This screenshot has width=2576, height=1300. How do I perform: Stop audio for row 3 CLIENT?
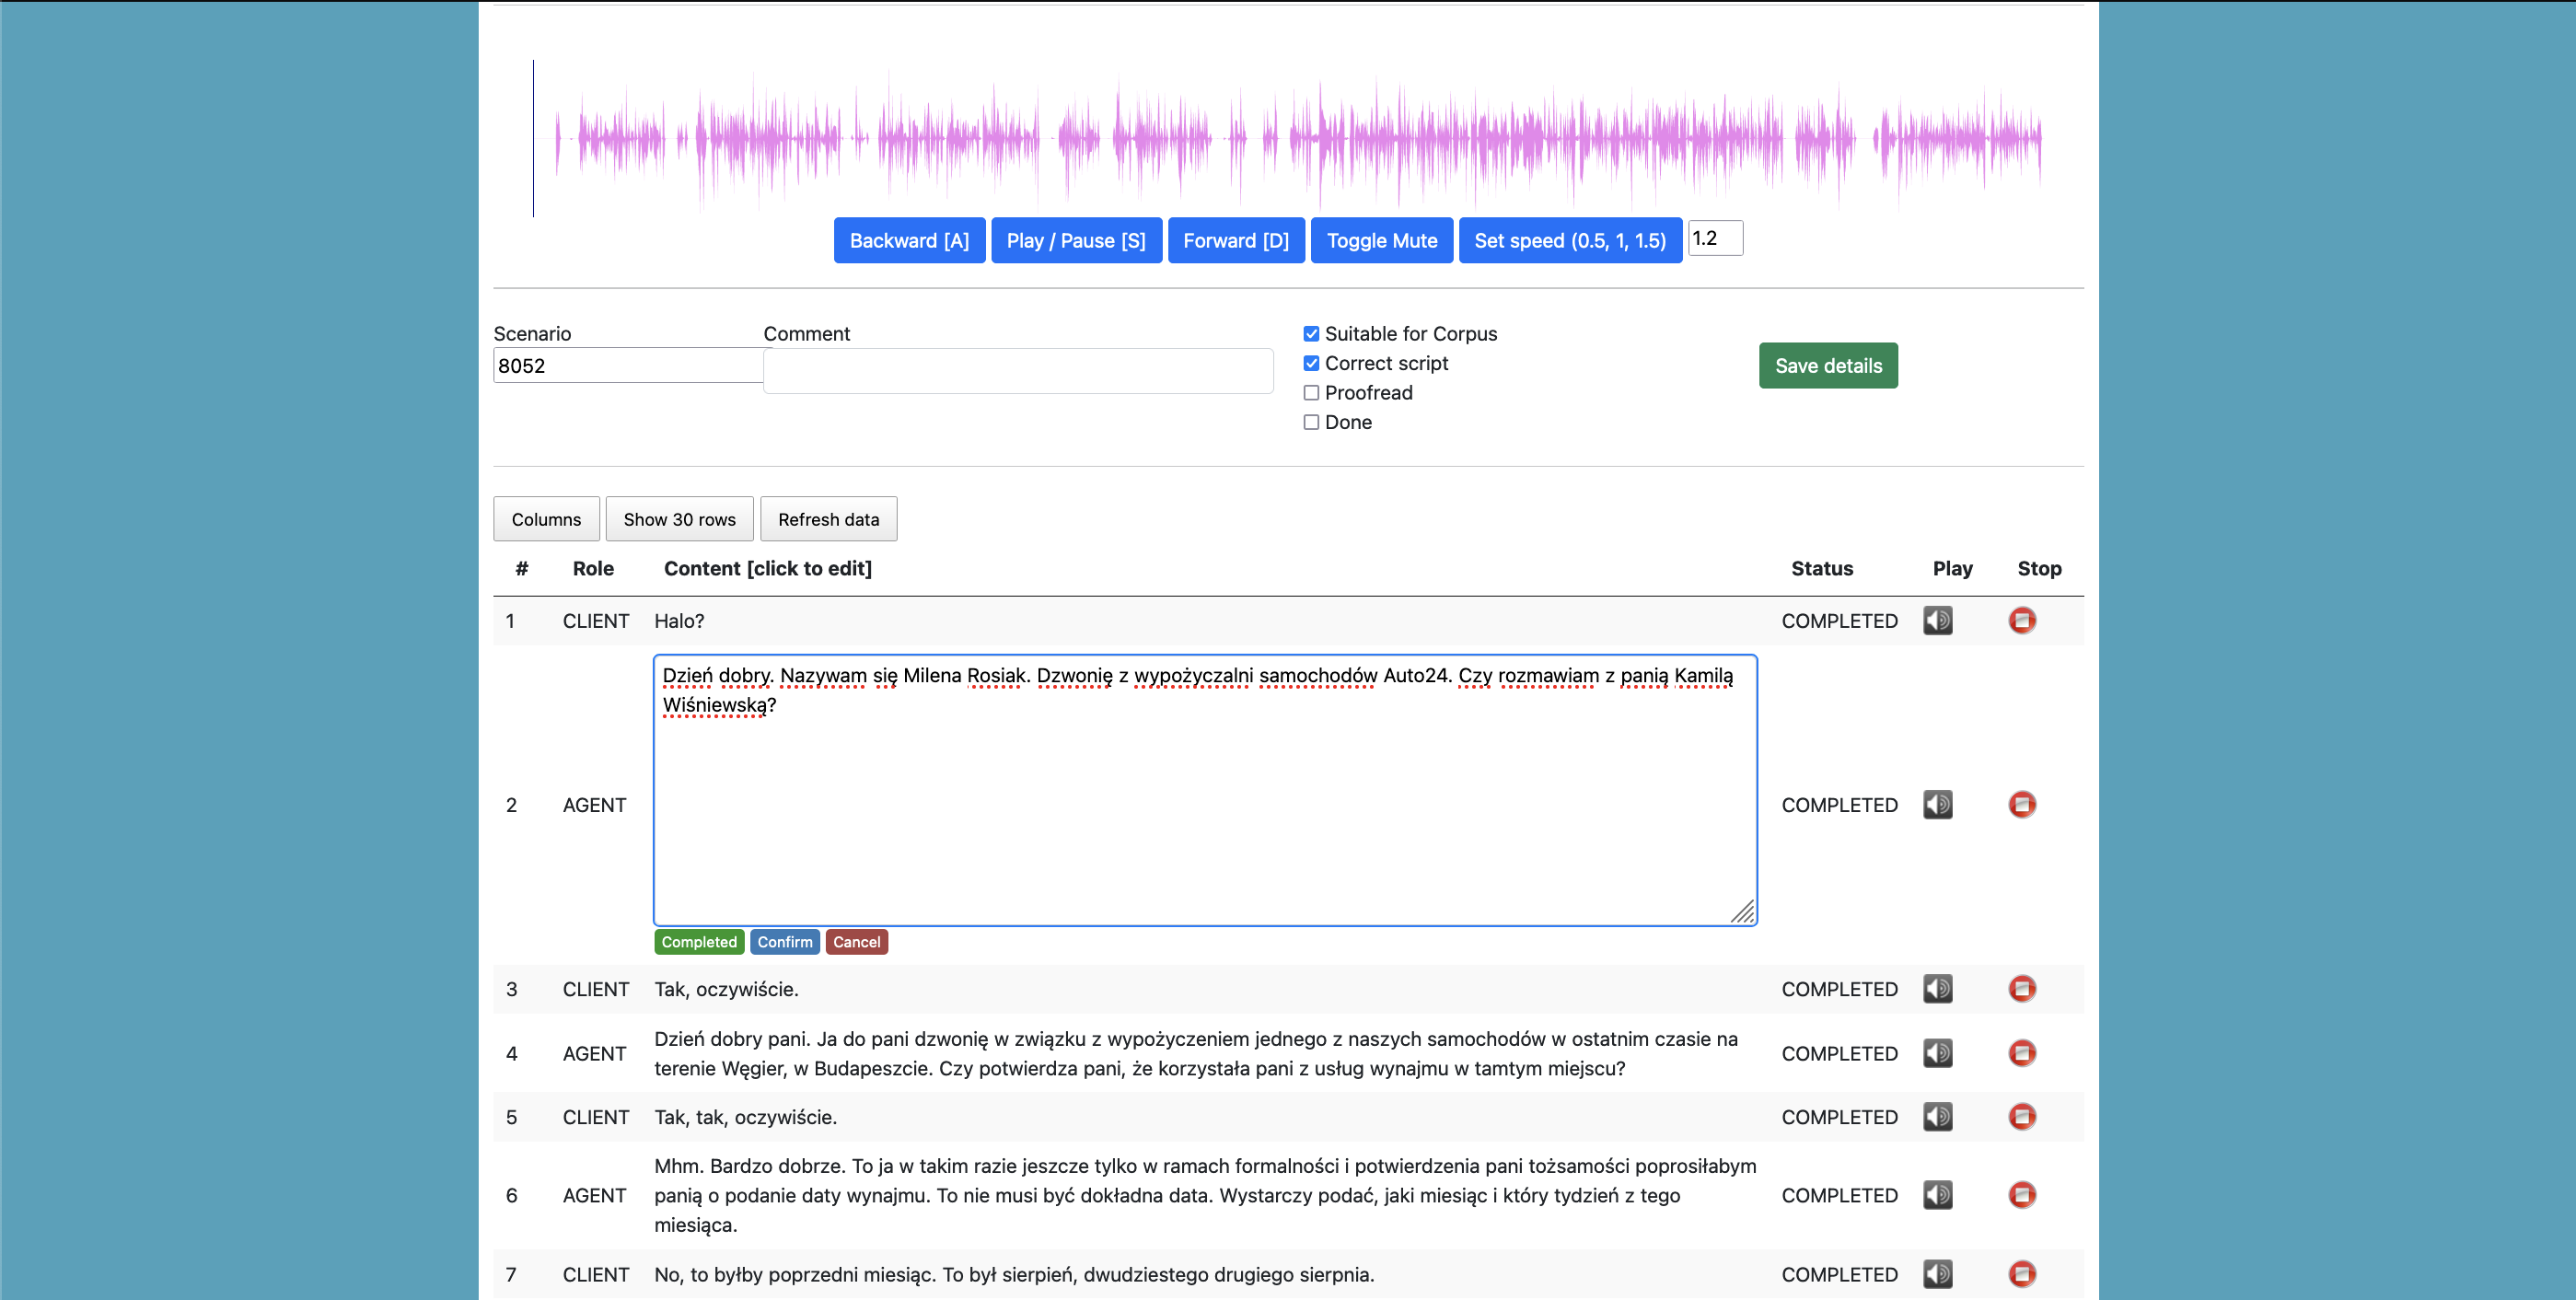2021,988
